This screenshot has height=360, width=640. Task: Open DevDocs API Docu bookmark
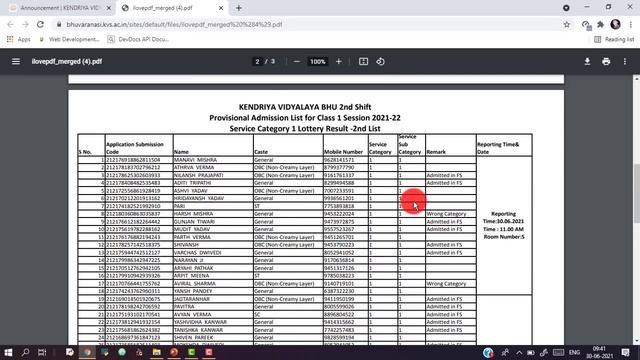138,39
